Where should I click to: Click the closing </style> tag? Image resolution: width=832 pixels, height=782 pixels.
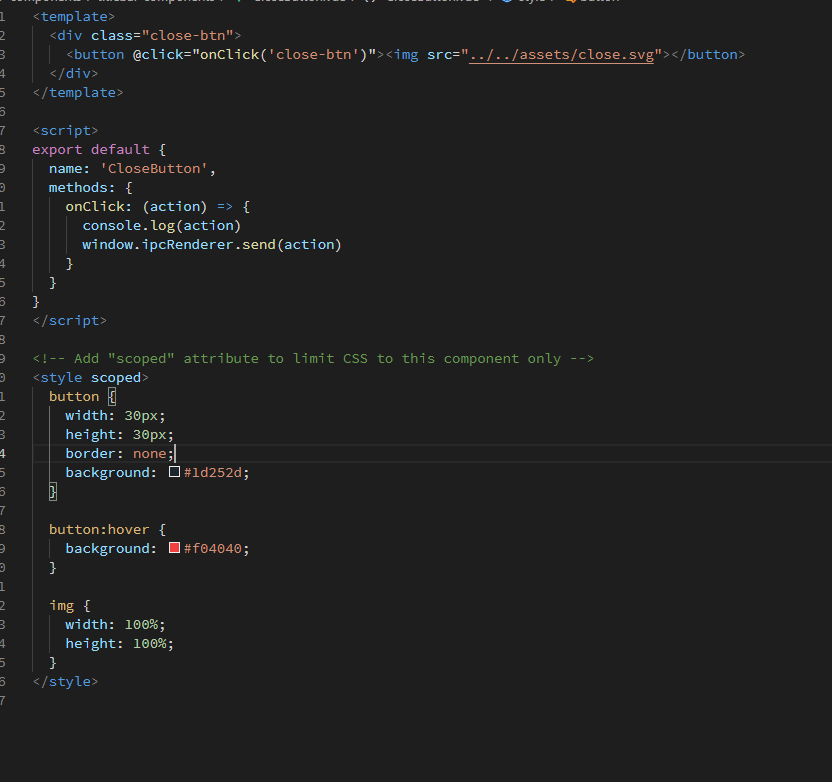(64, 681)
